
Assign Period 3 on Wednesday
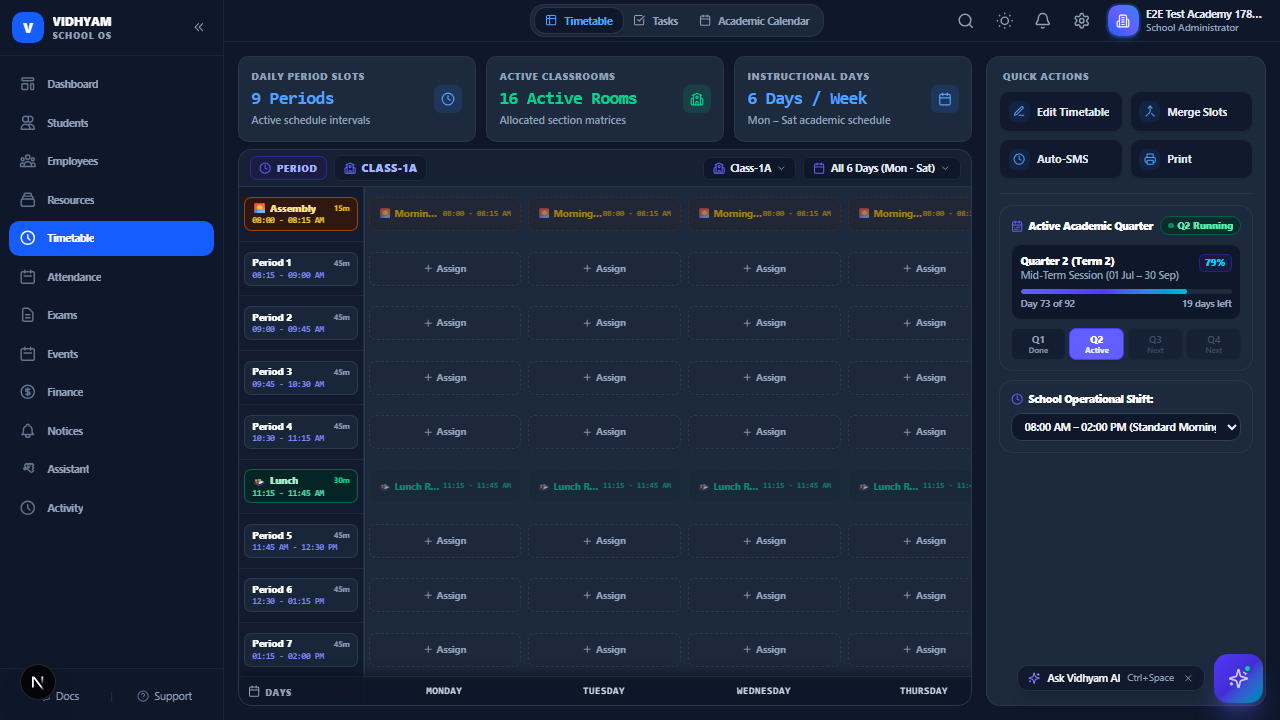[765, 377]
